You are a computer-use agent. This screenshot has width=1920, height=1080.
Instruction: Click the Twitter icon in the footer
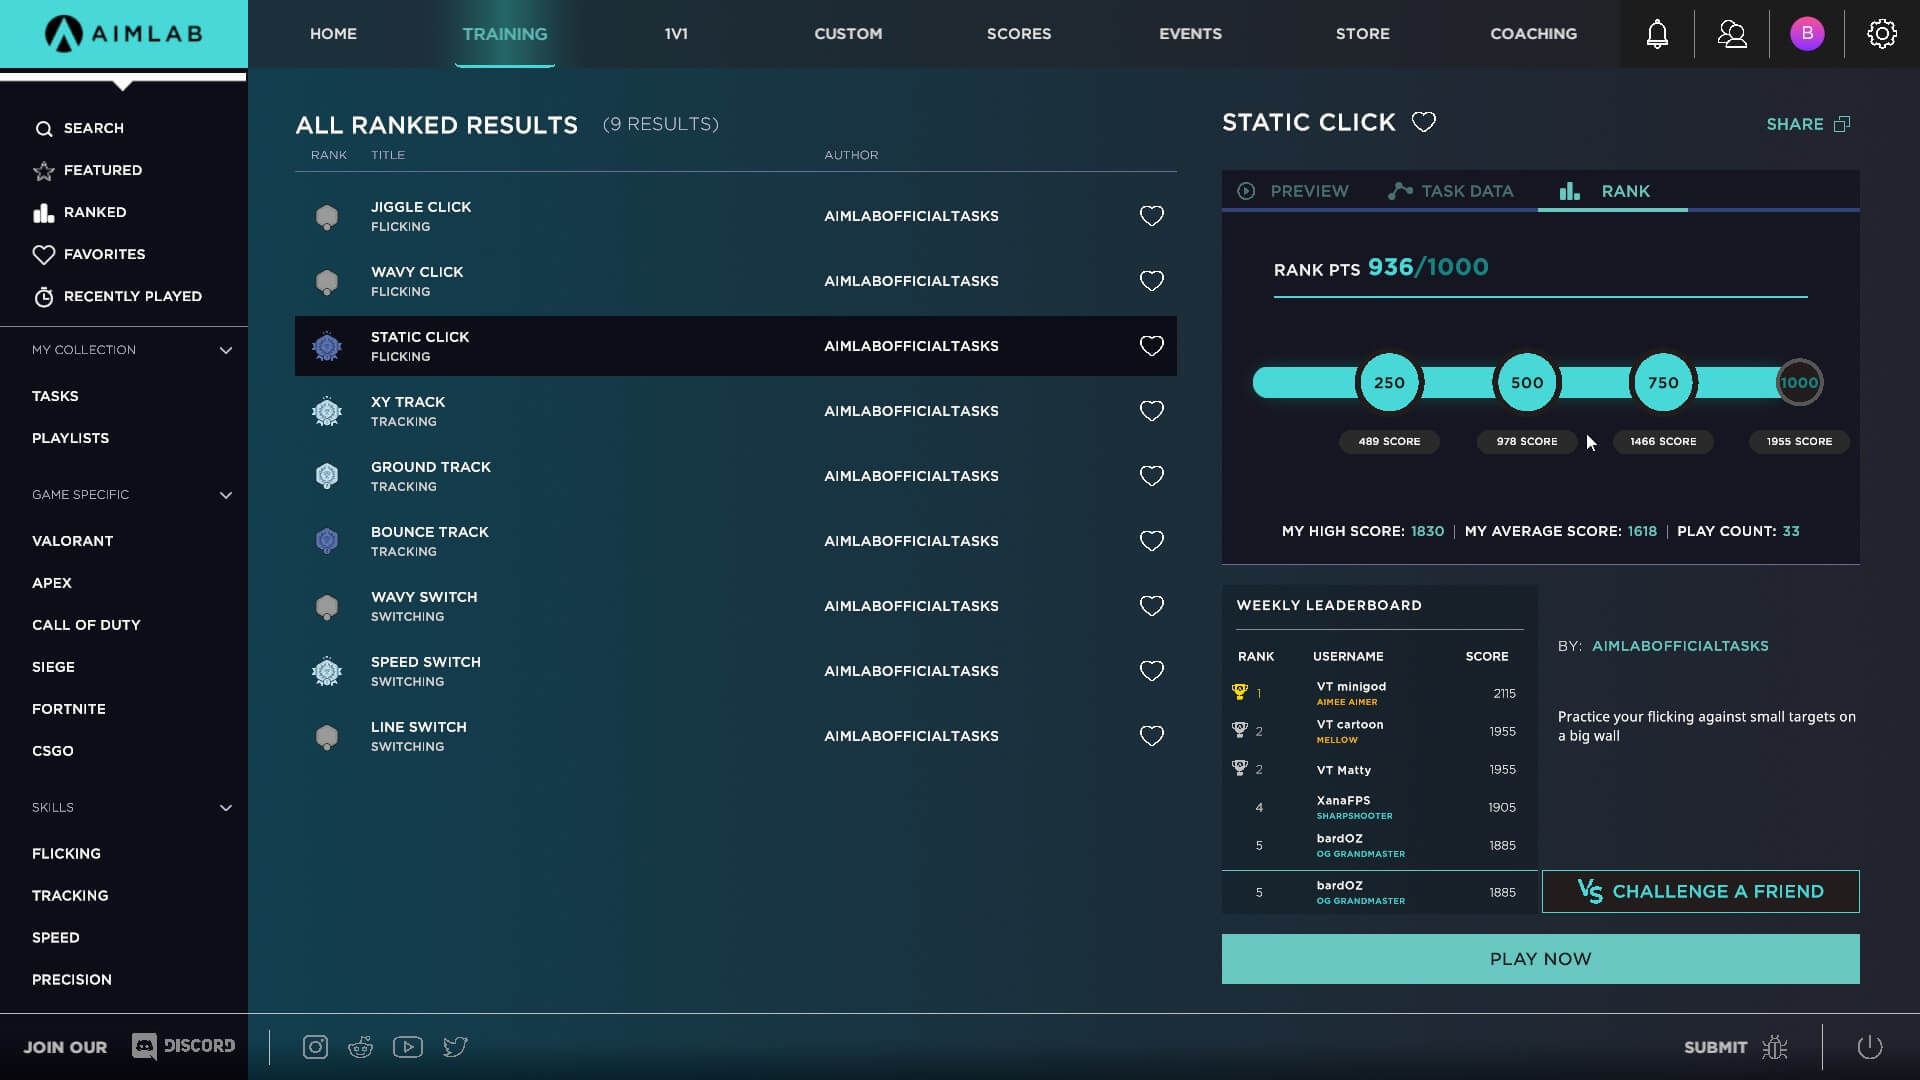coord(455,1046)
